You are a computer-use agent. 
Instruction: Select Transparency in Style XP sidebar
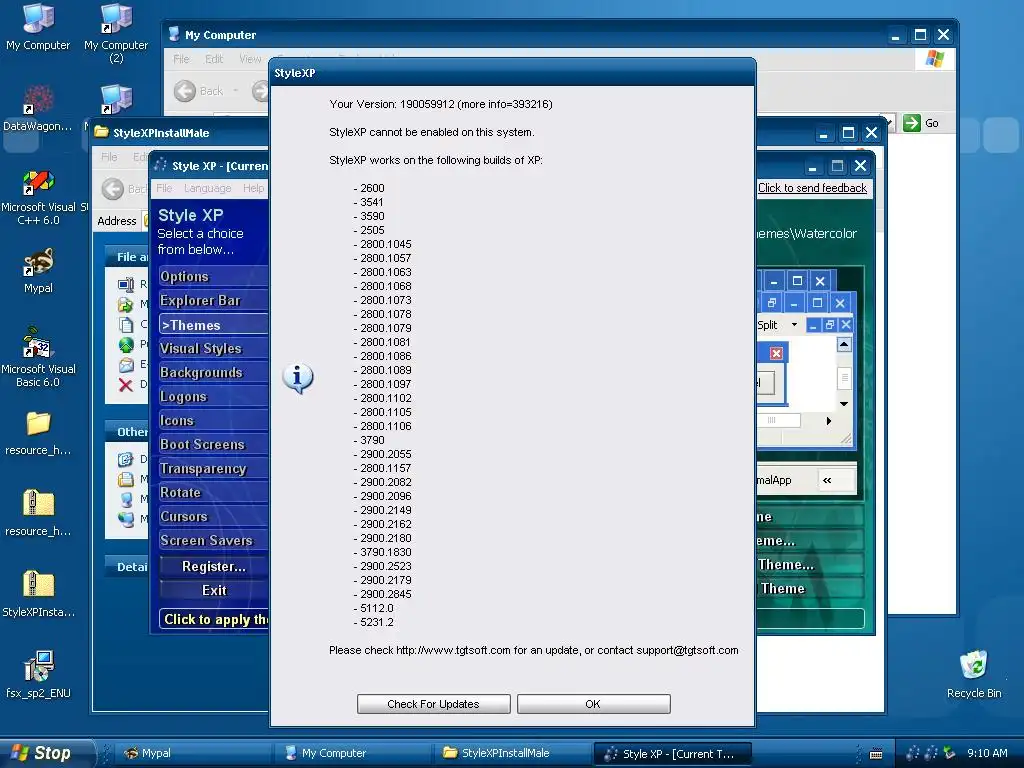click(x=213, y=468)
